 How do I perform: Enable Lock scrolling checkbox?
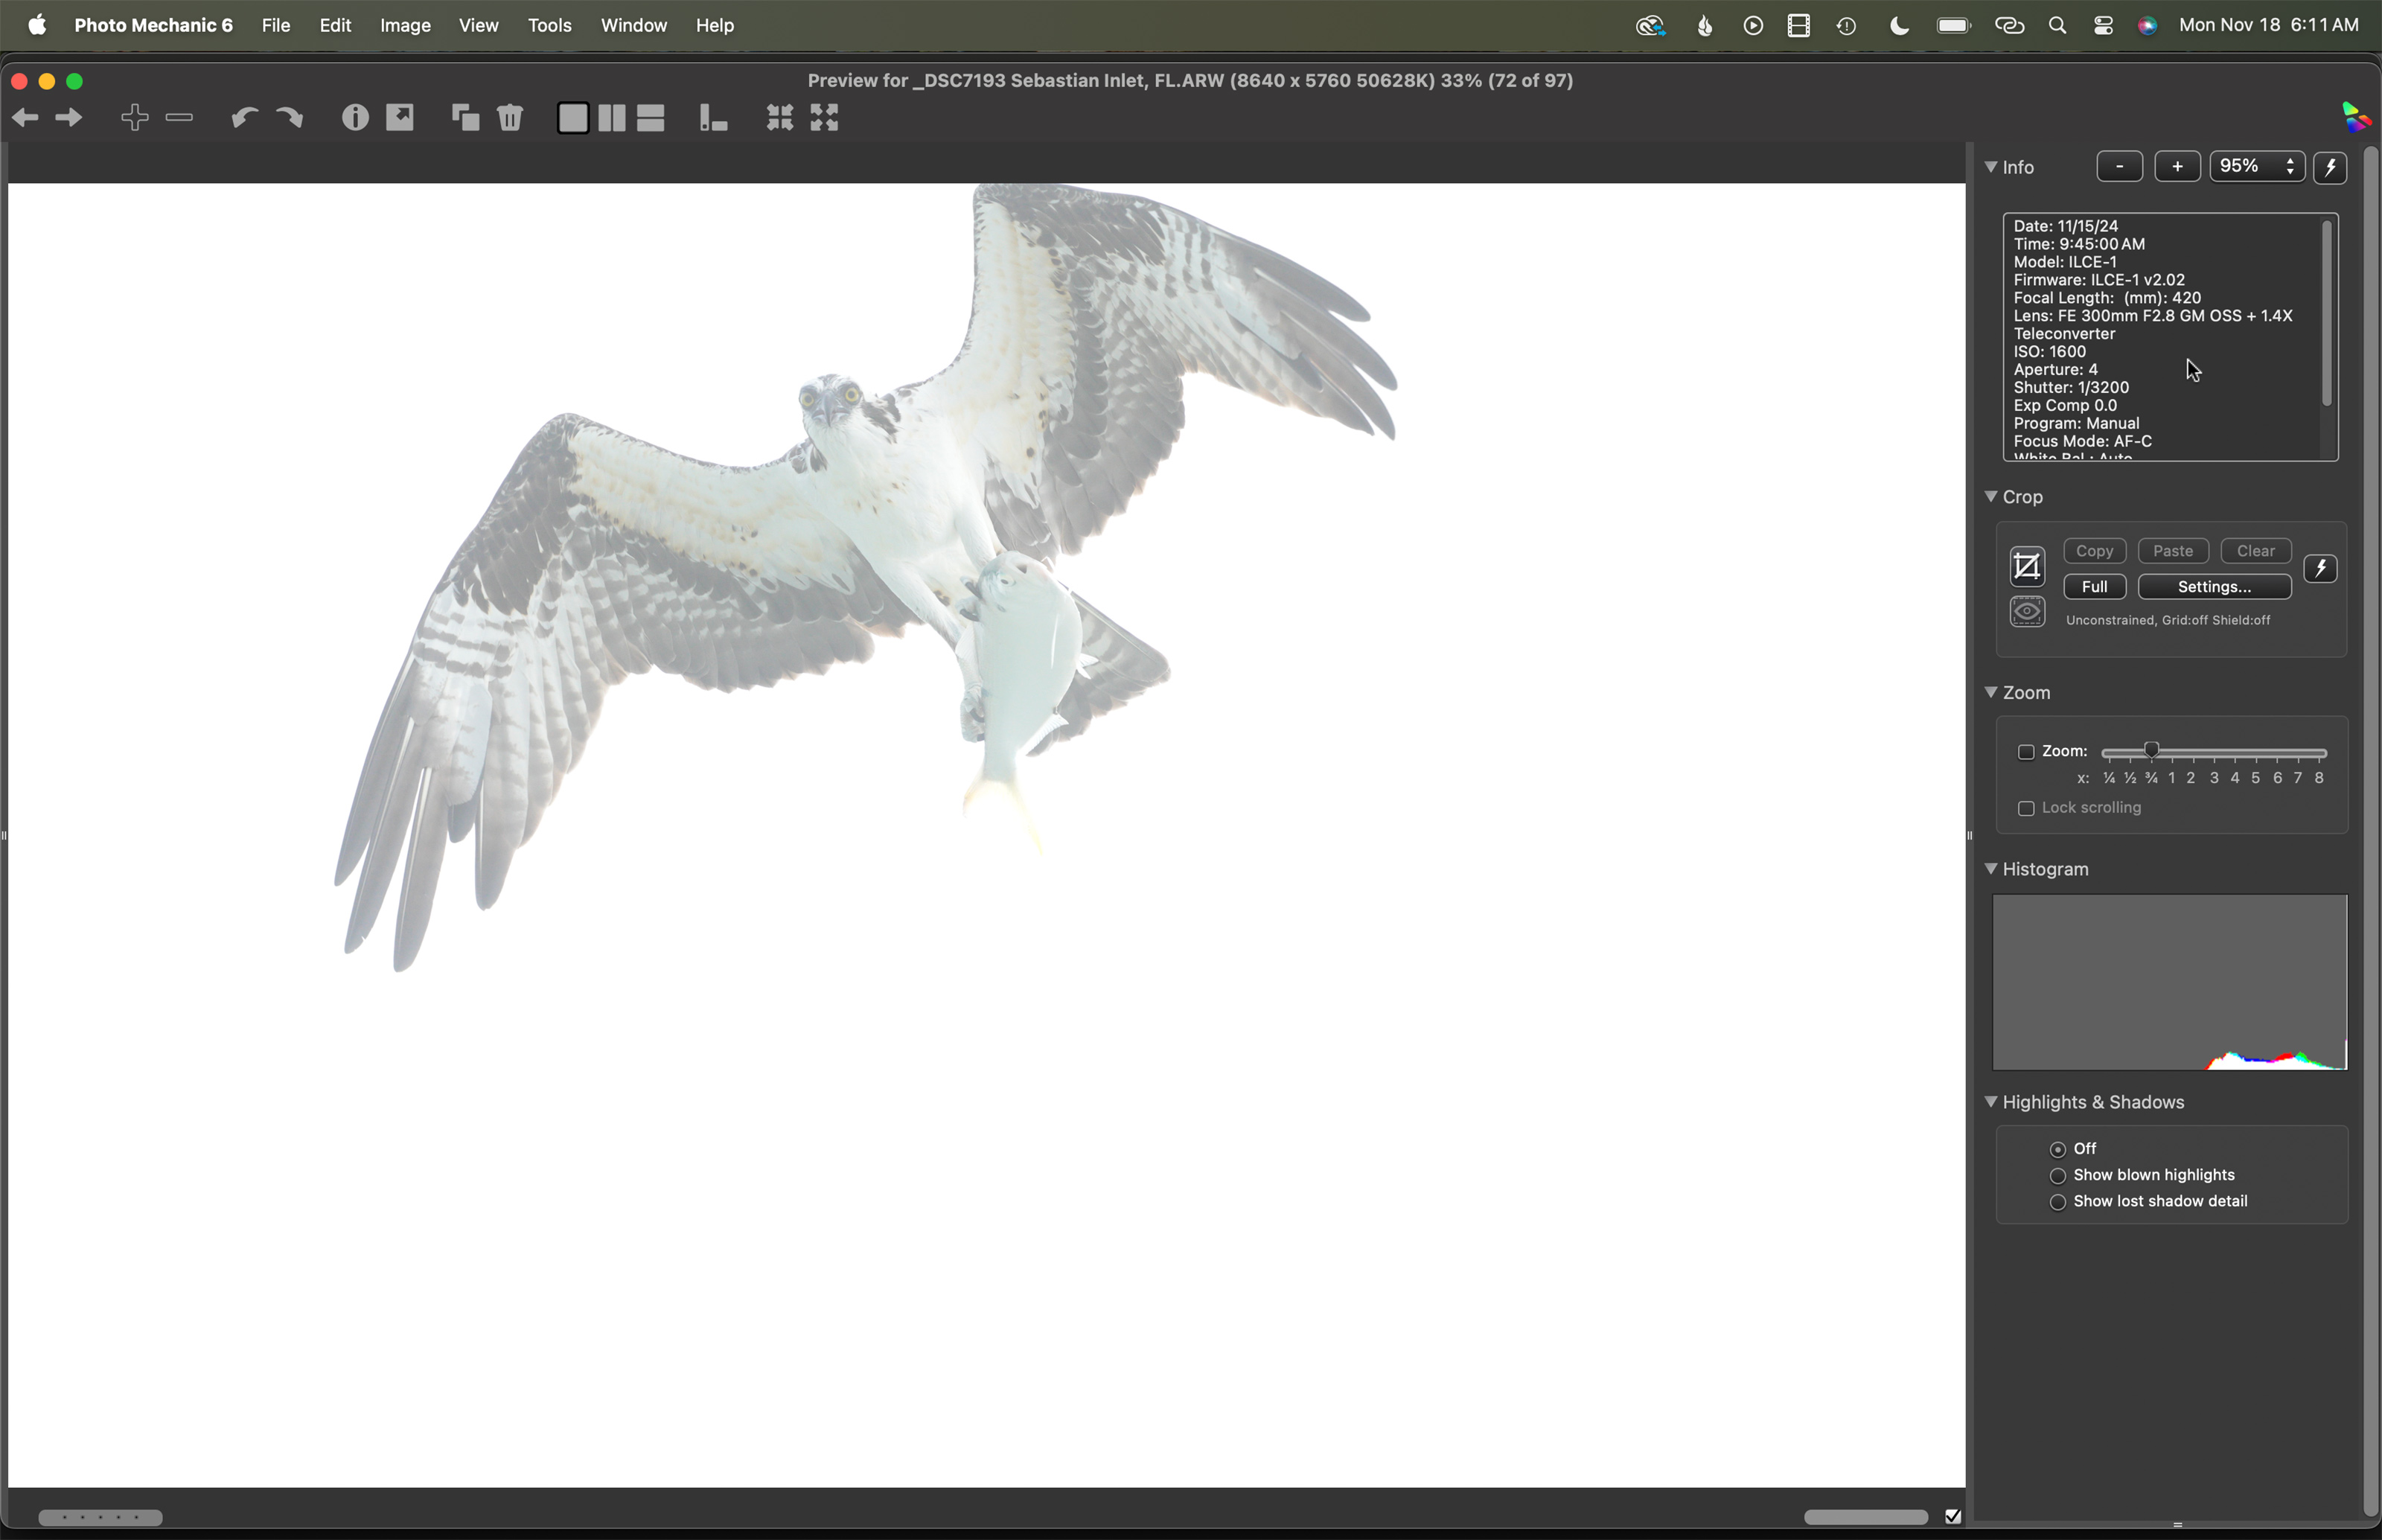(2026, 808)
